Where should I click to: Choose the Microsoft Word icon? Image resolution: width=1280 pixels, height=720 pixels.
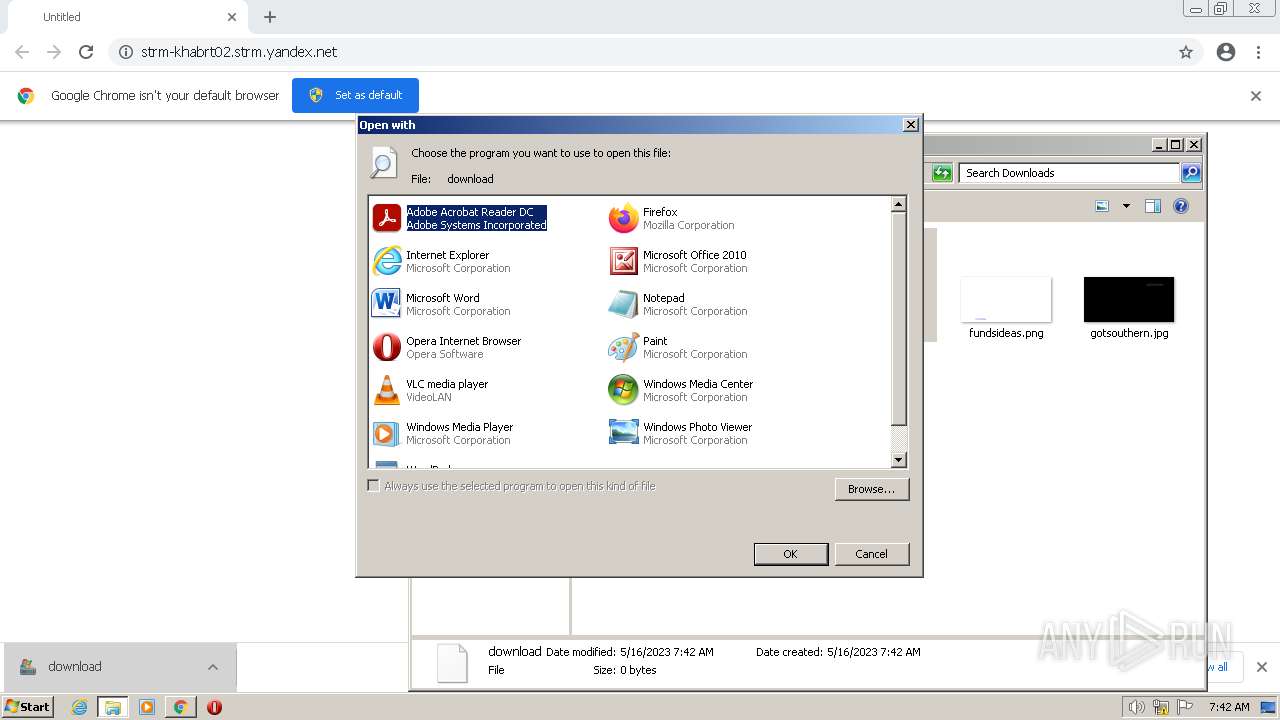click(386, 304)
